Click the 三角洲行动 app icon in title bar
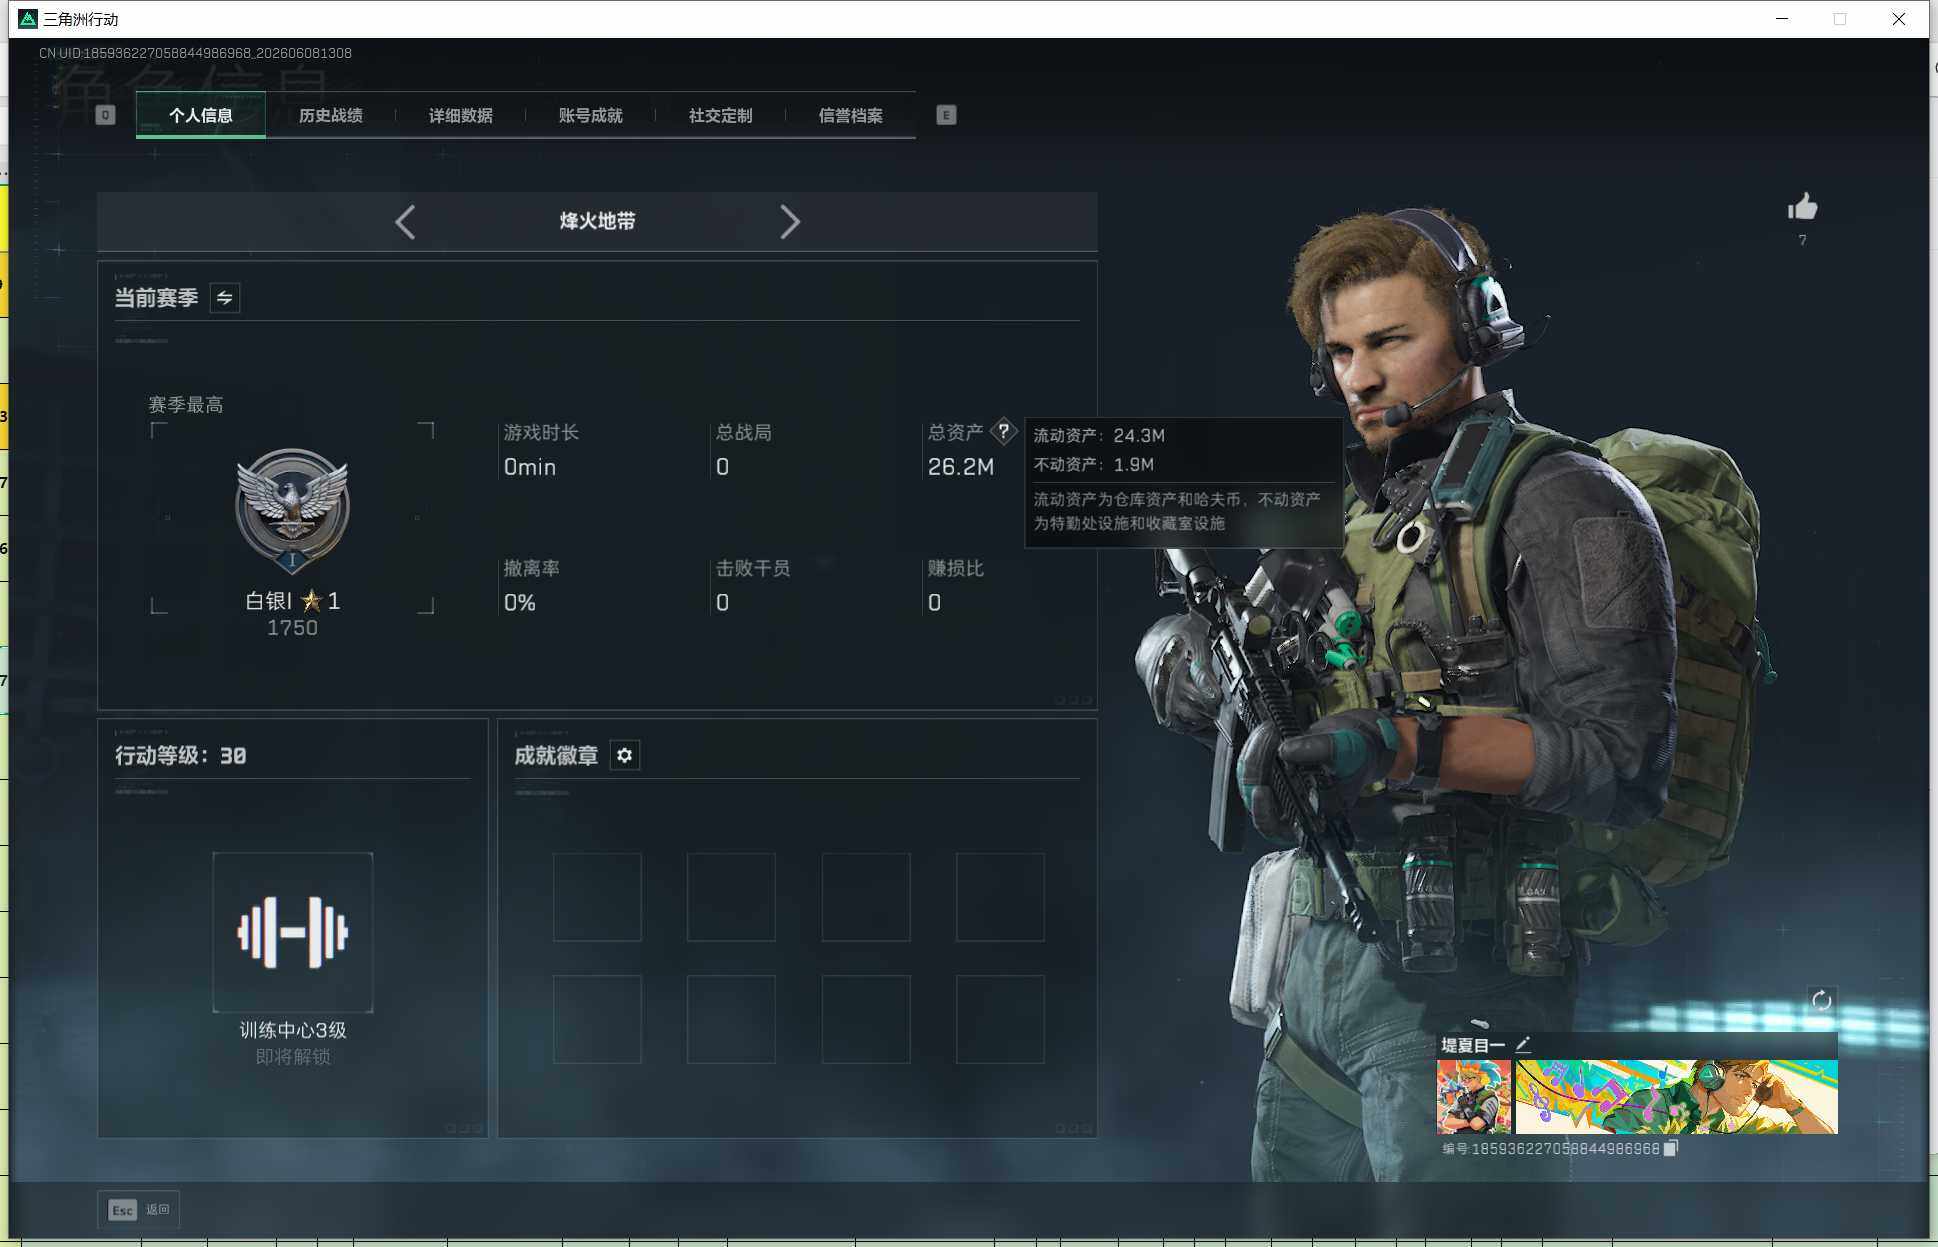 tap(28, 19)
